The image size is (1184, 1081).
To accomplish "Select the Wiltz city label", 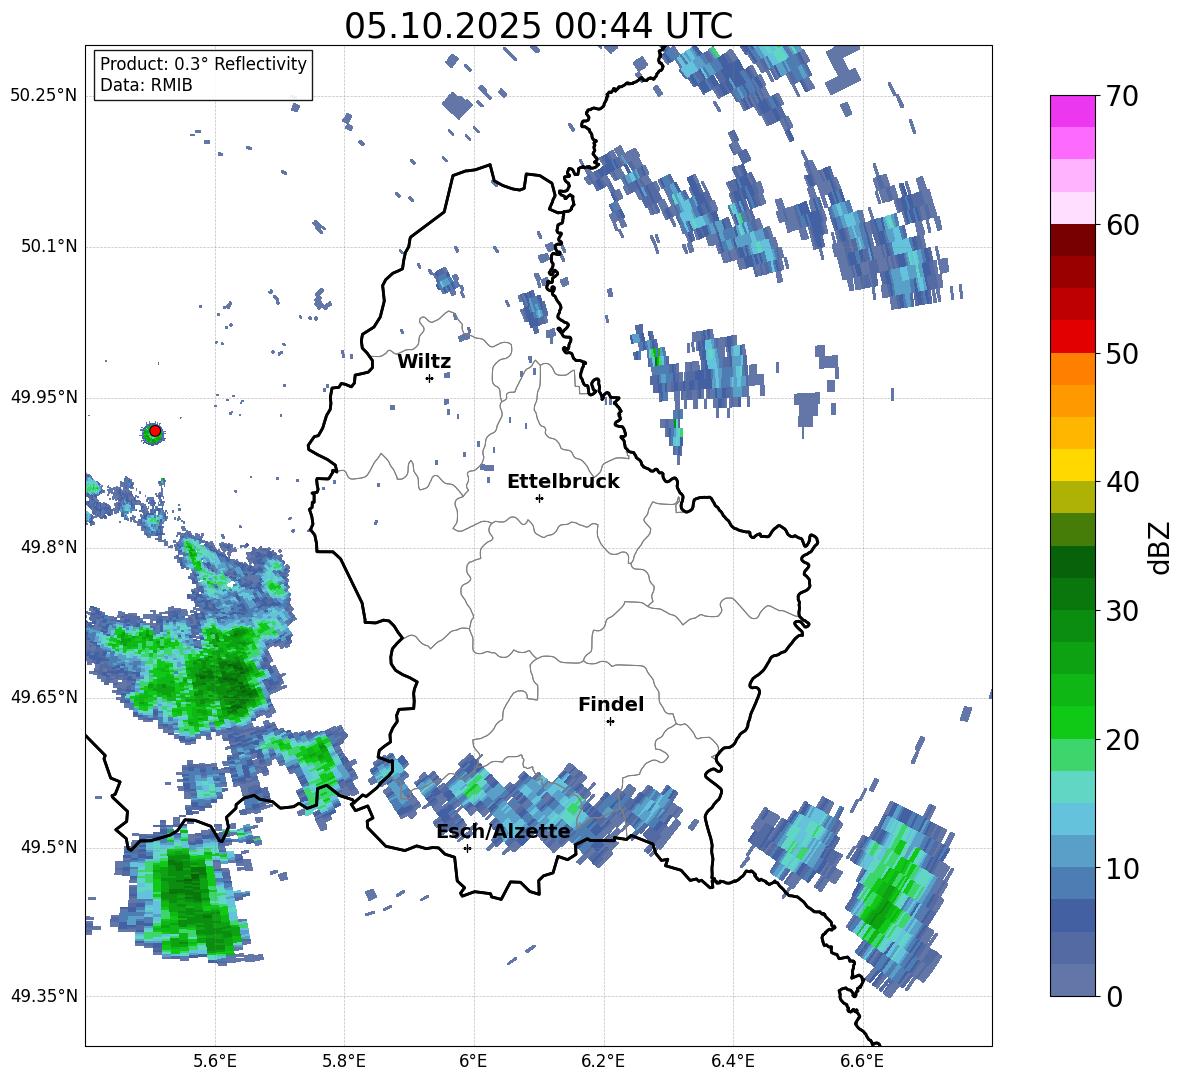I will click(x=424, y=362).
